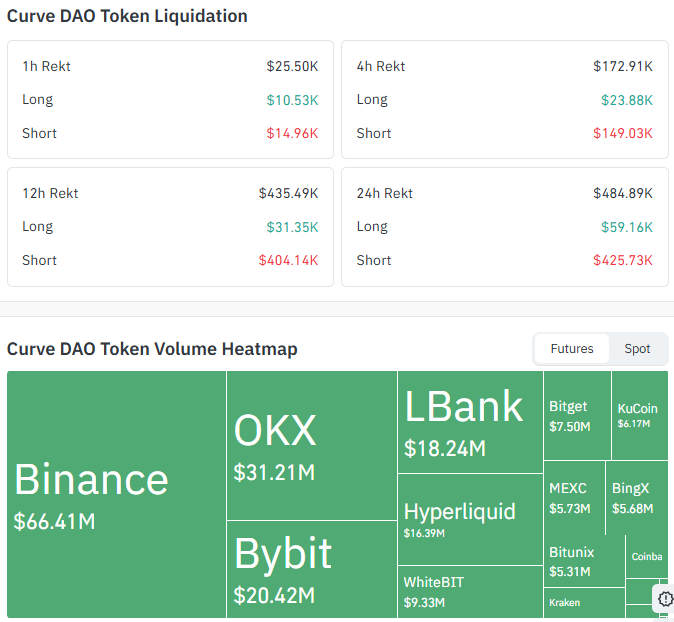The image size is (674, 622).
Task: Click the Long label in 12h Rekt card
Action: point(38,227)
